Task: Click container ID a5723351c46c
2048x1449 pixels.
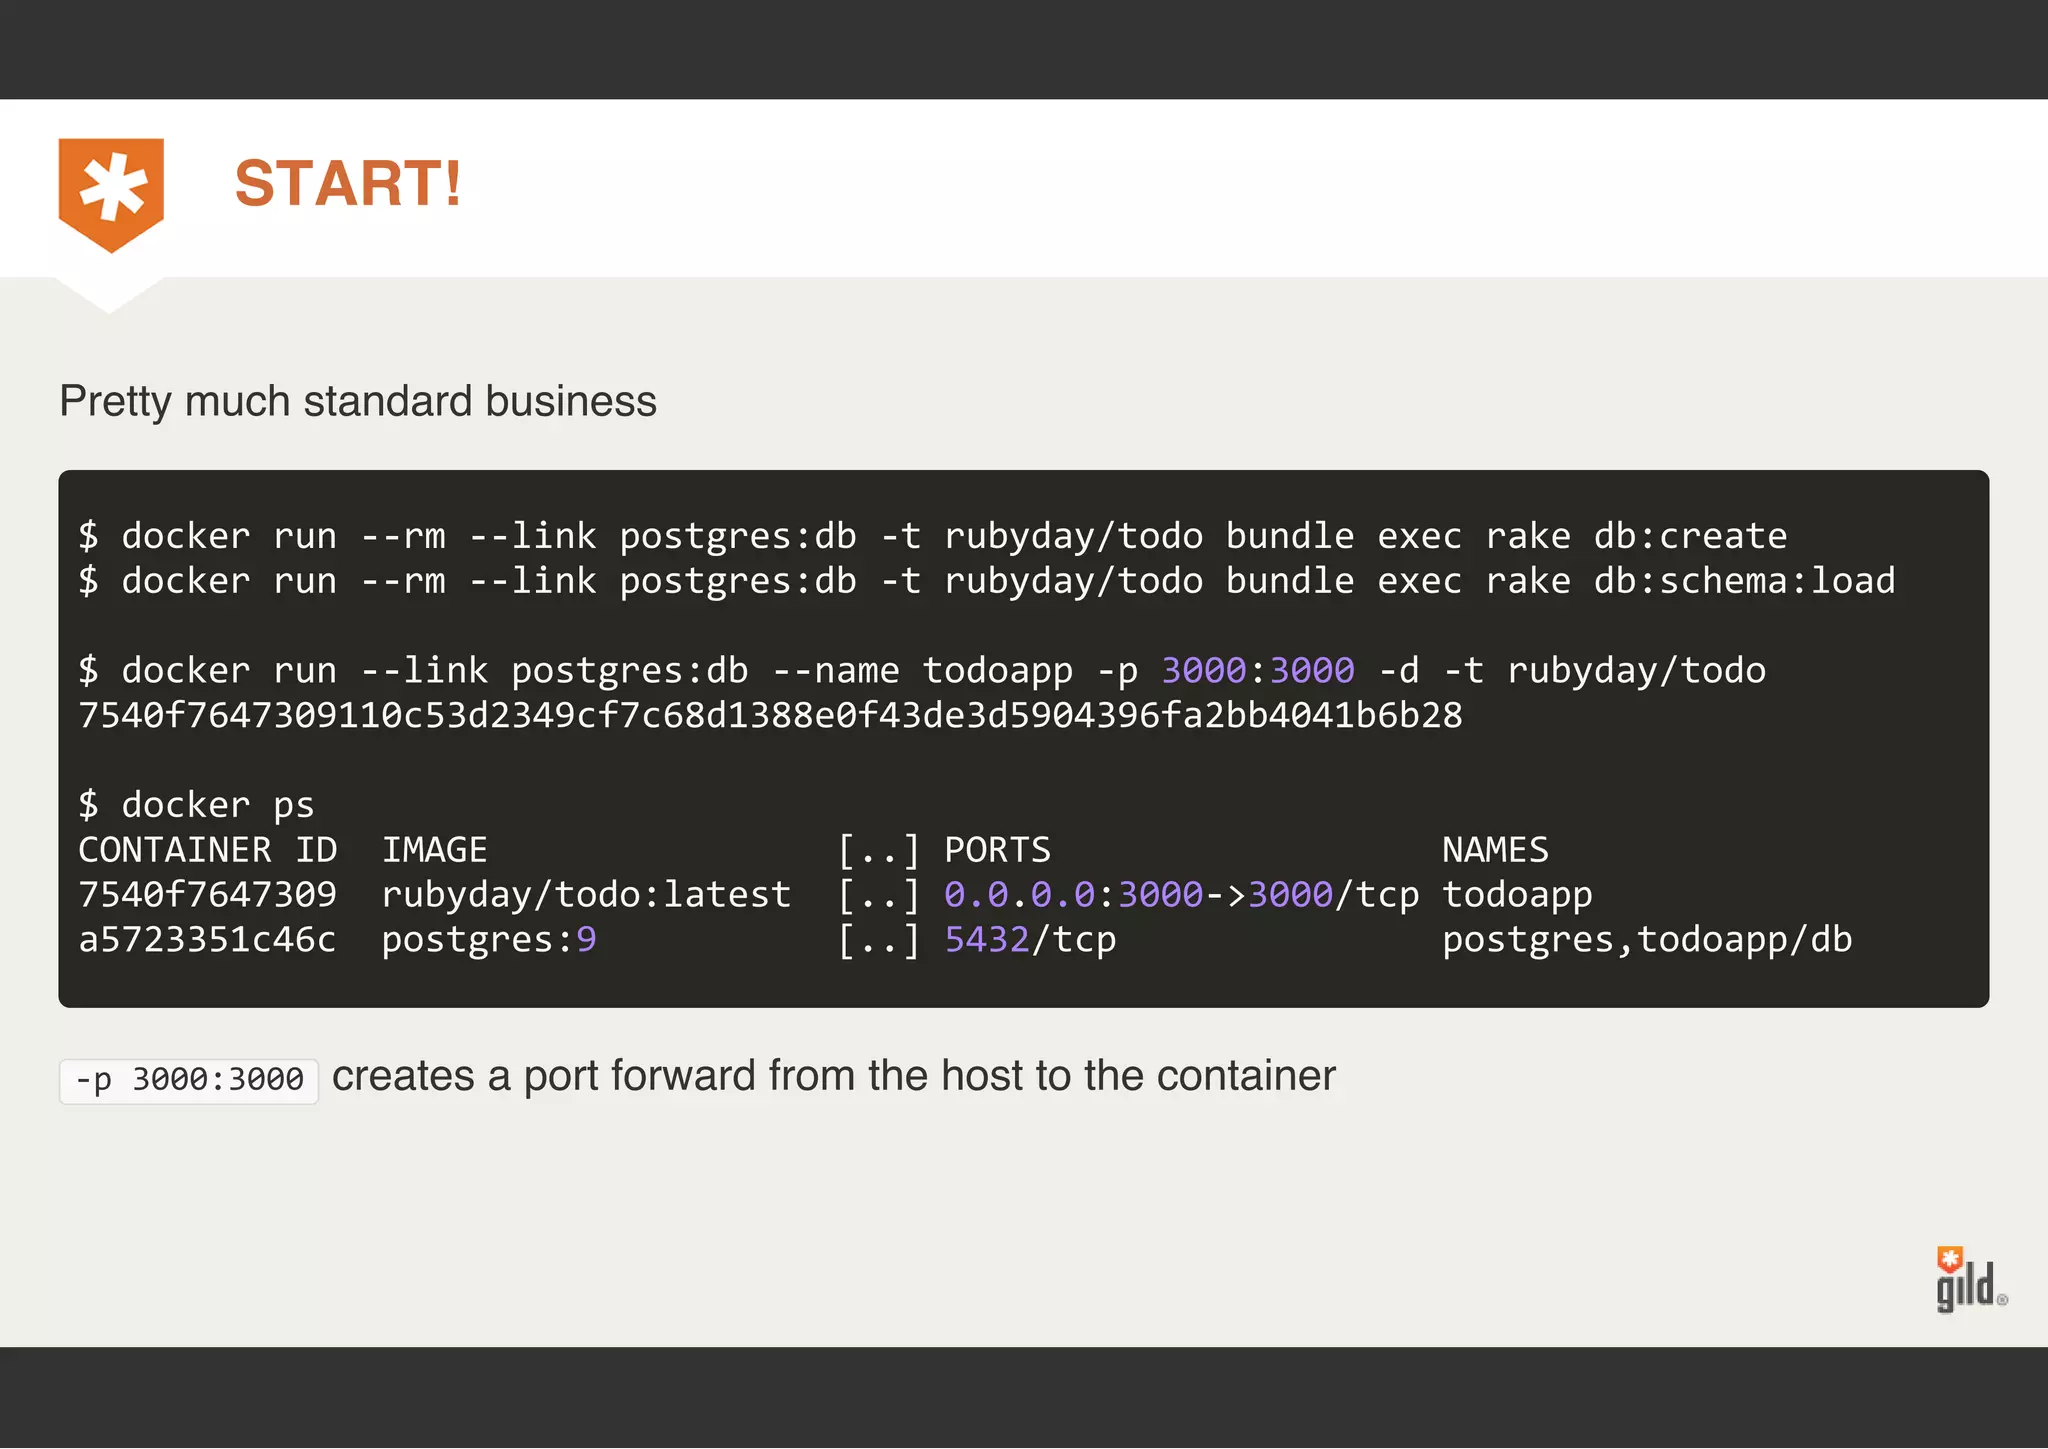Action: 208,940
